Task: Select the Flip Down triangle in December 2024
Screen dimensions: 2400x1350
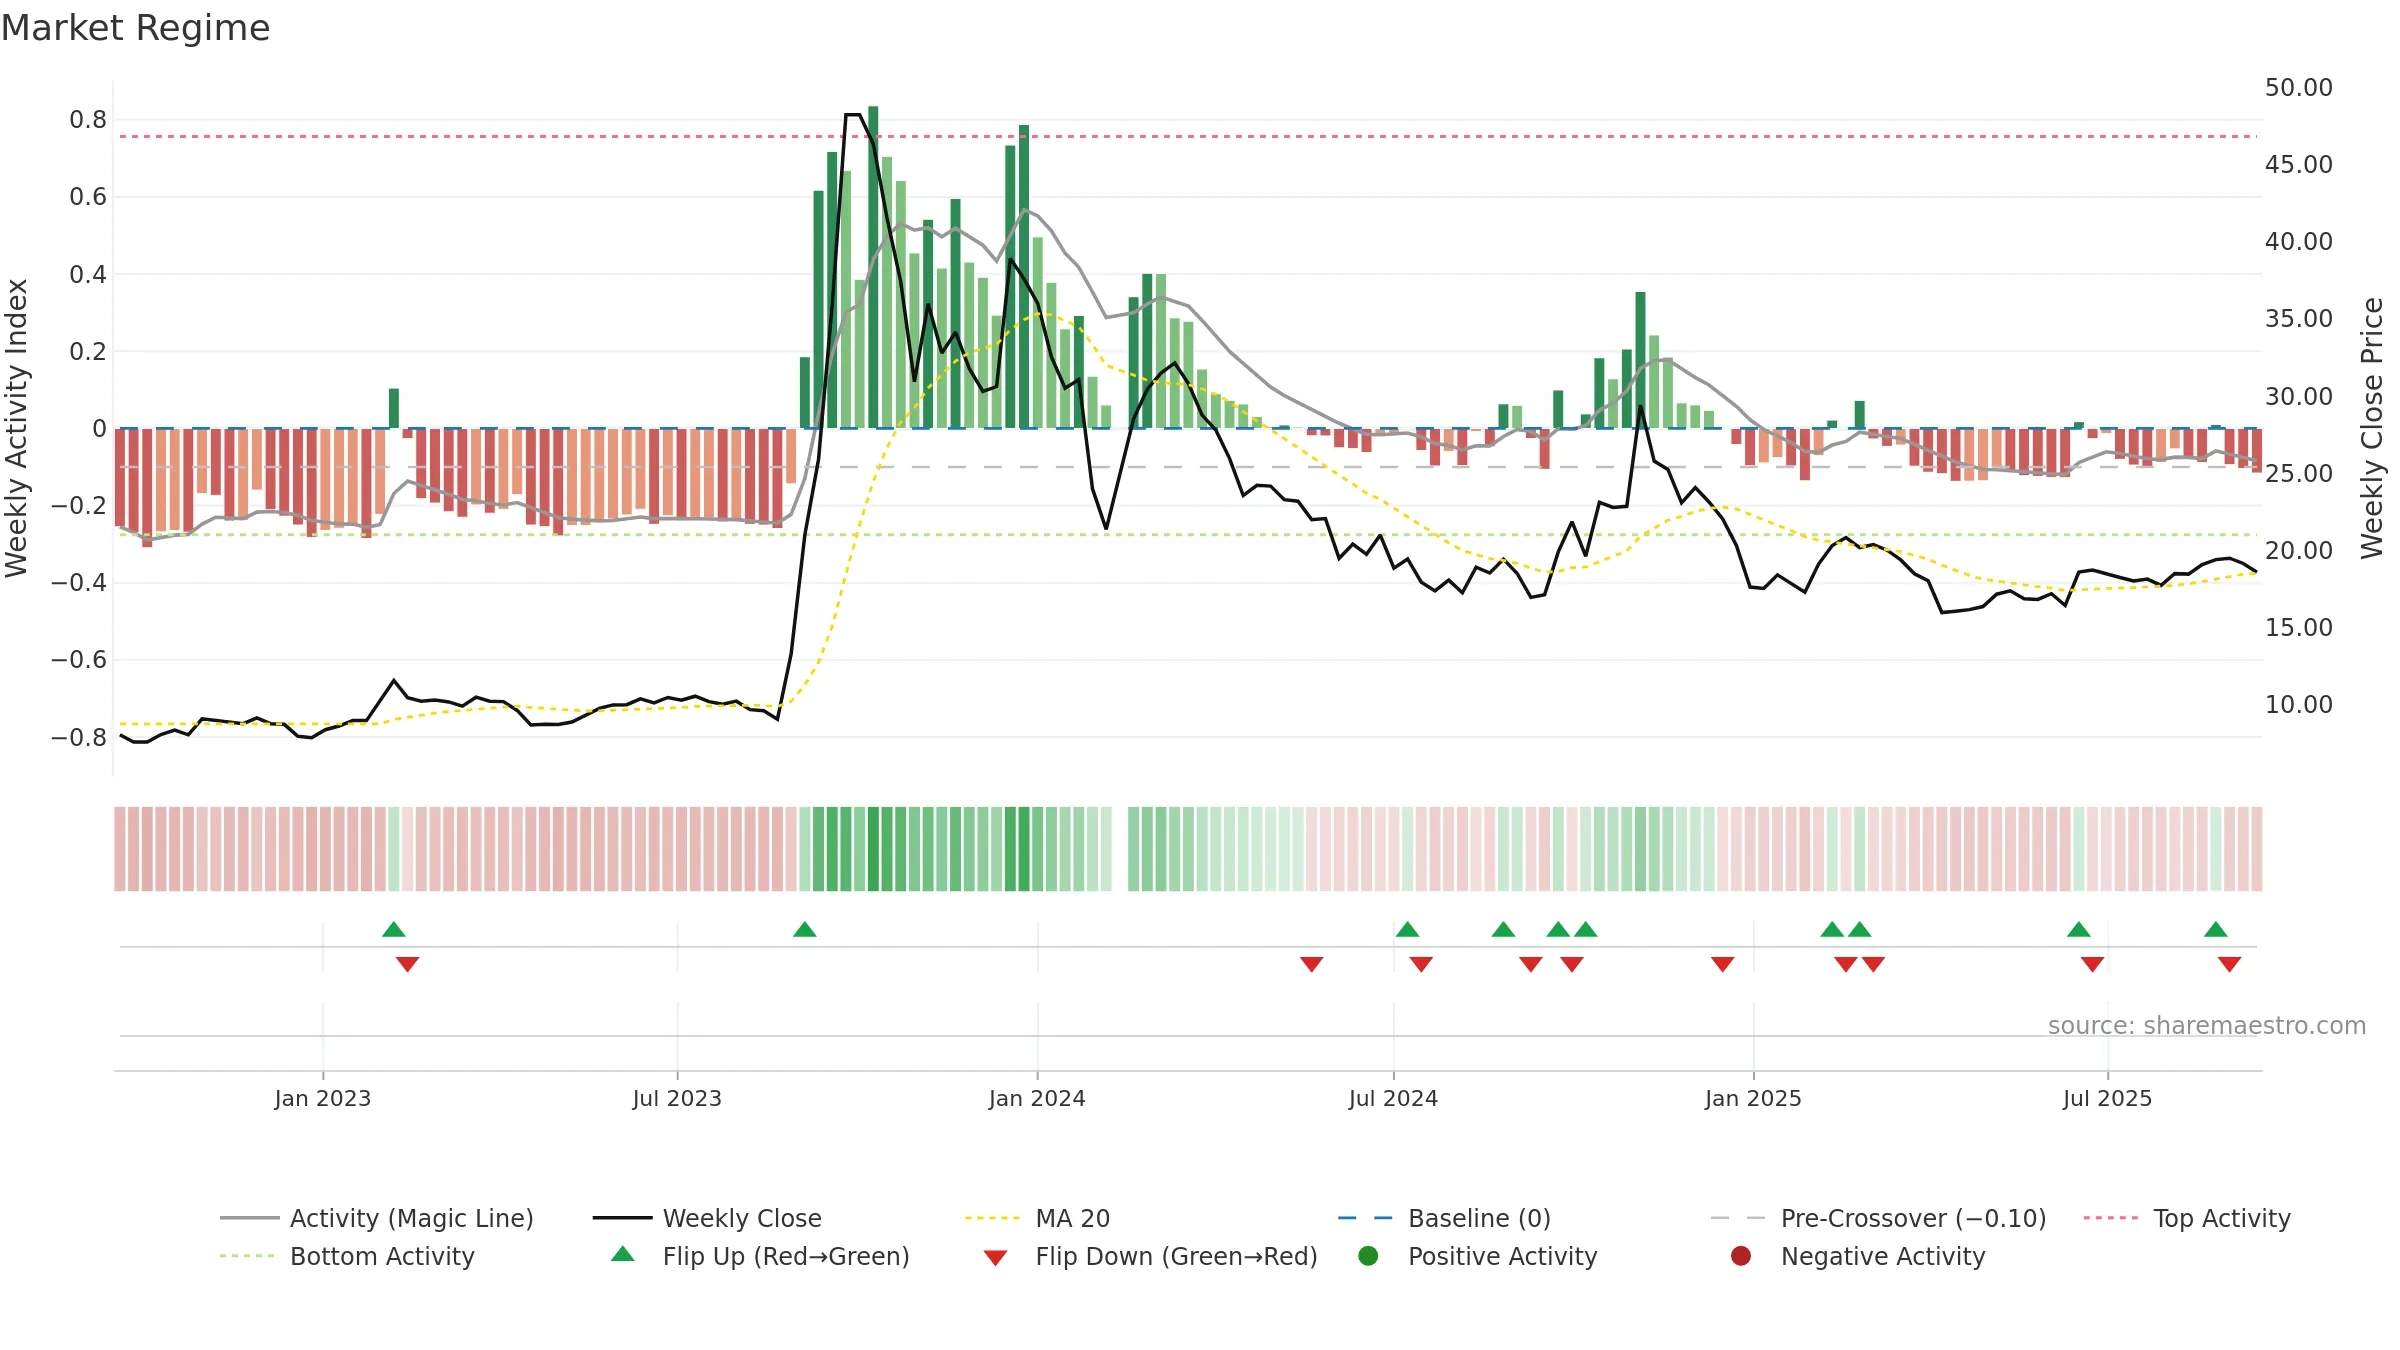Action: (1722, 964)
